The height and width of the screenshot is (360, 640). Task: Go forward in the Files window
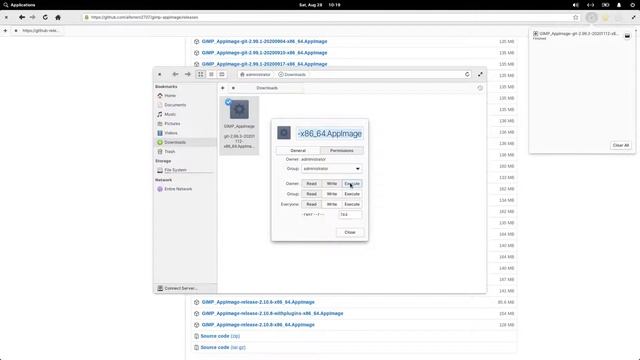point(188,74)
